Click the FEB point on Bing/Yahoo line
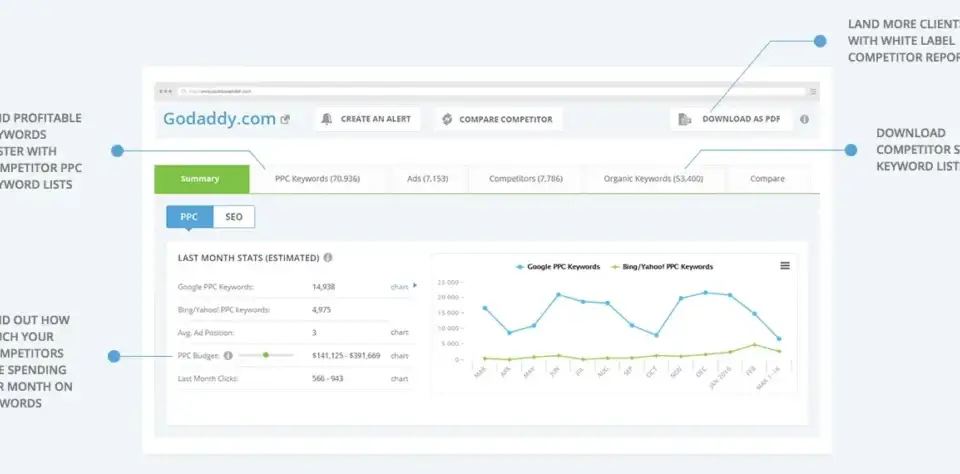Image resolution: width=960 pixels, height=474 pixels. pos(754,345)
